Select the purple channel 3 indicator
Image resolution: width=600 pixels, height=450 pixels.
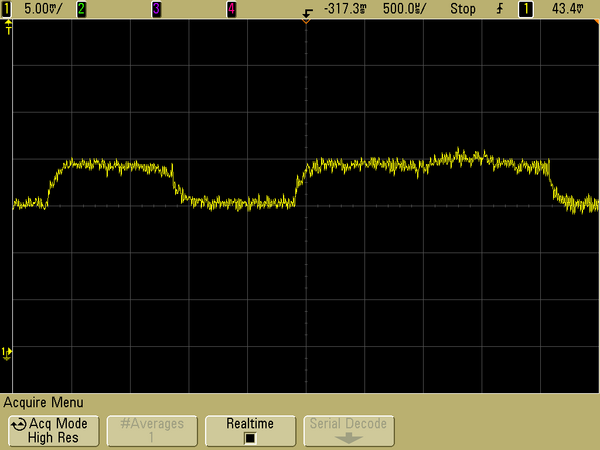tap(156, 9)
